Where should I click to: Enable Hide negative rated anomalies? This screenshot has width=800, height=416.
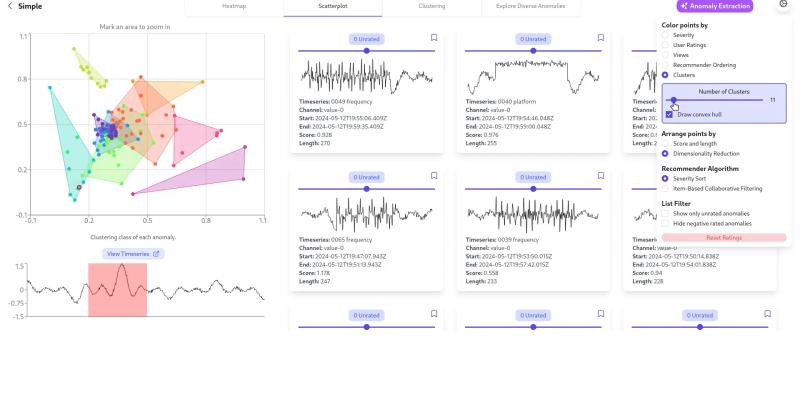(x=666, y=224)
